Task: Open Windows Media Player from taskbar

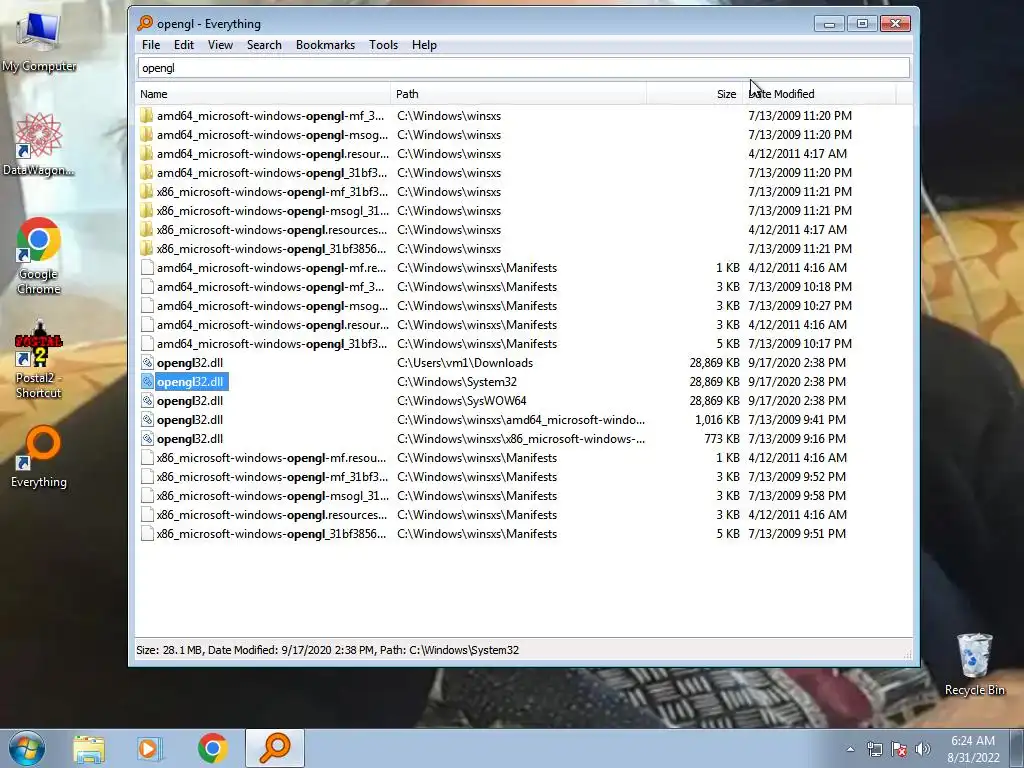Action: (149, 749)
